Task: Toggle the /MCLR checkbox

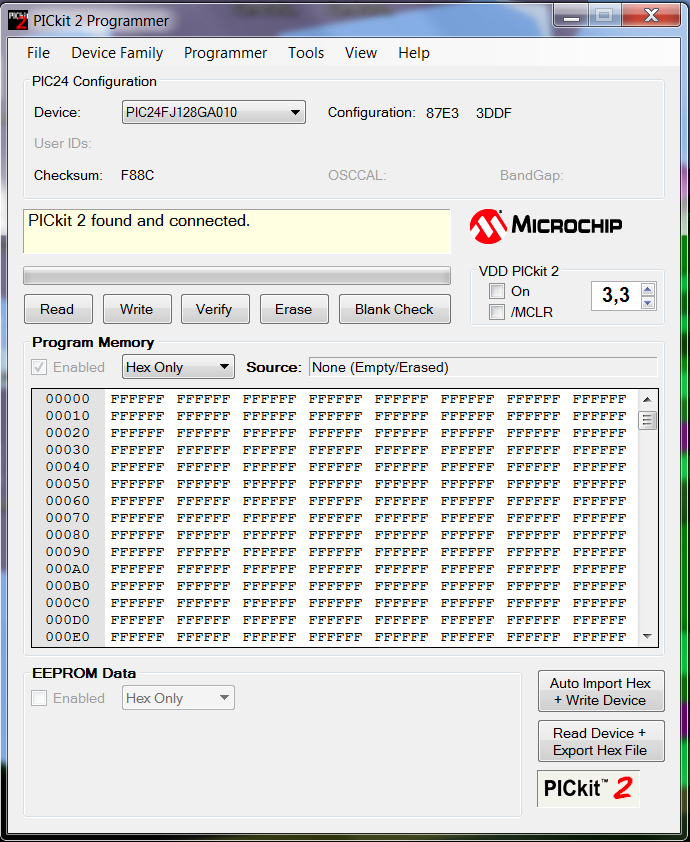Action: pos(497,312)
